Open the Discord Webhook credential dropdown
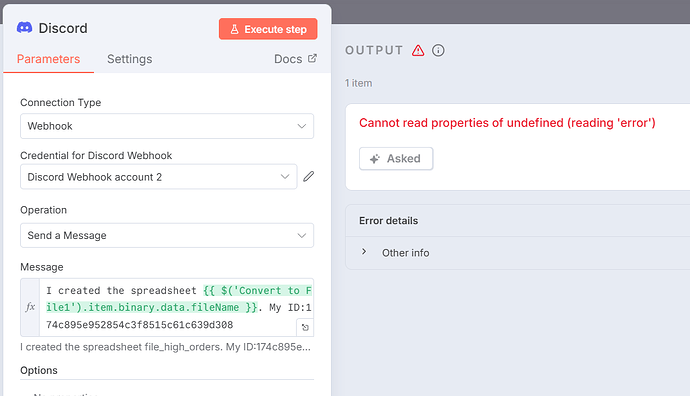The image size is (690, 396). tap(158, 177)
